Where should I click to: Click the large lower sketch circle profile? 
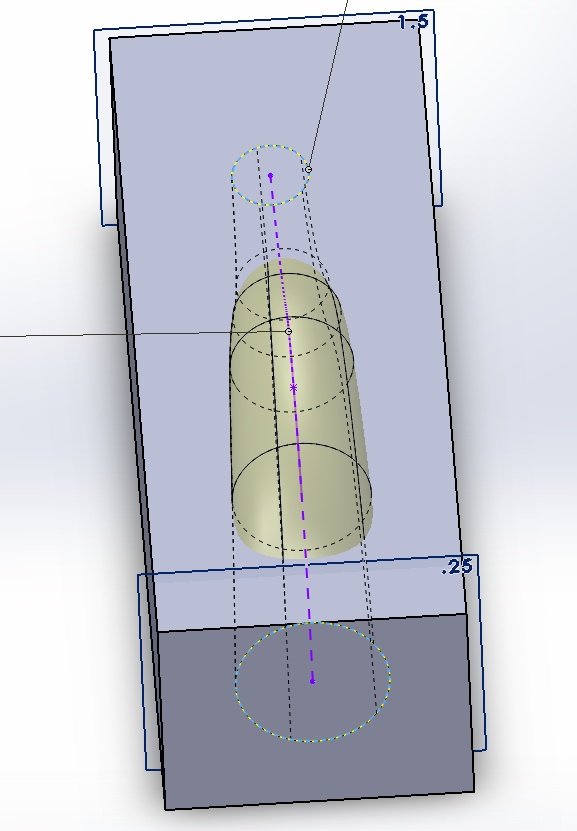[313, 682]
